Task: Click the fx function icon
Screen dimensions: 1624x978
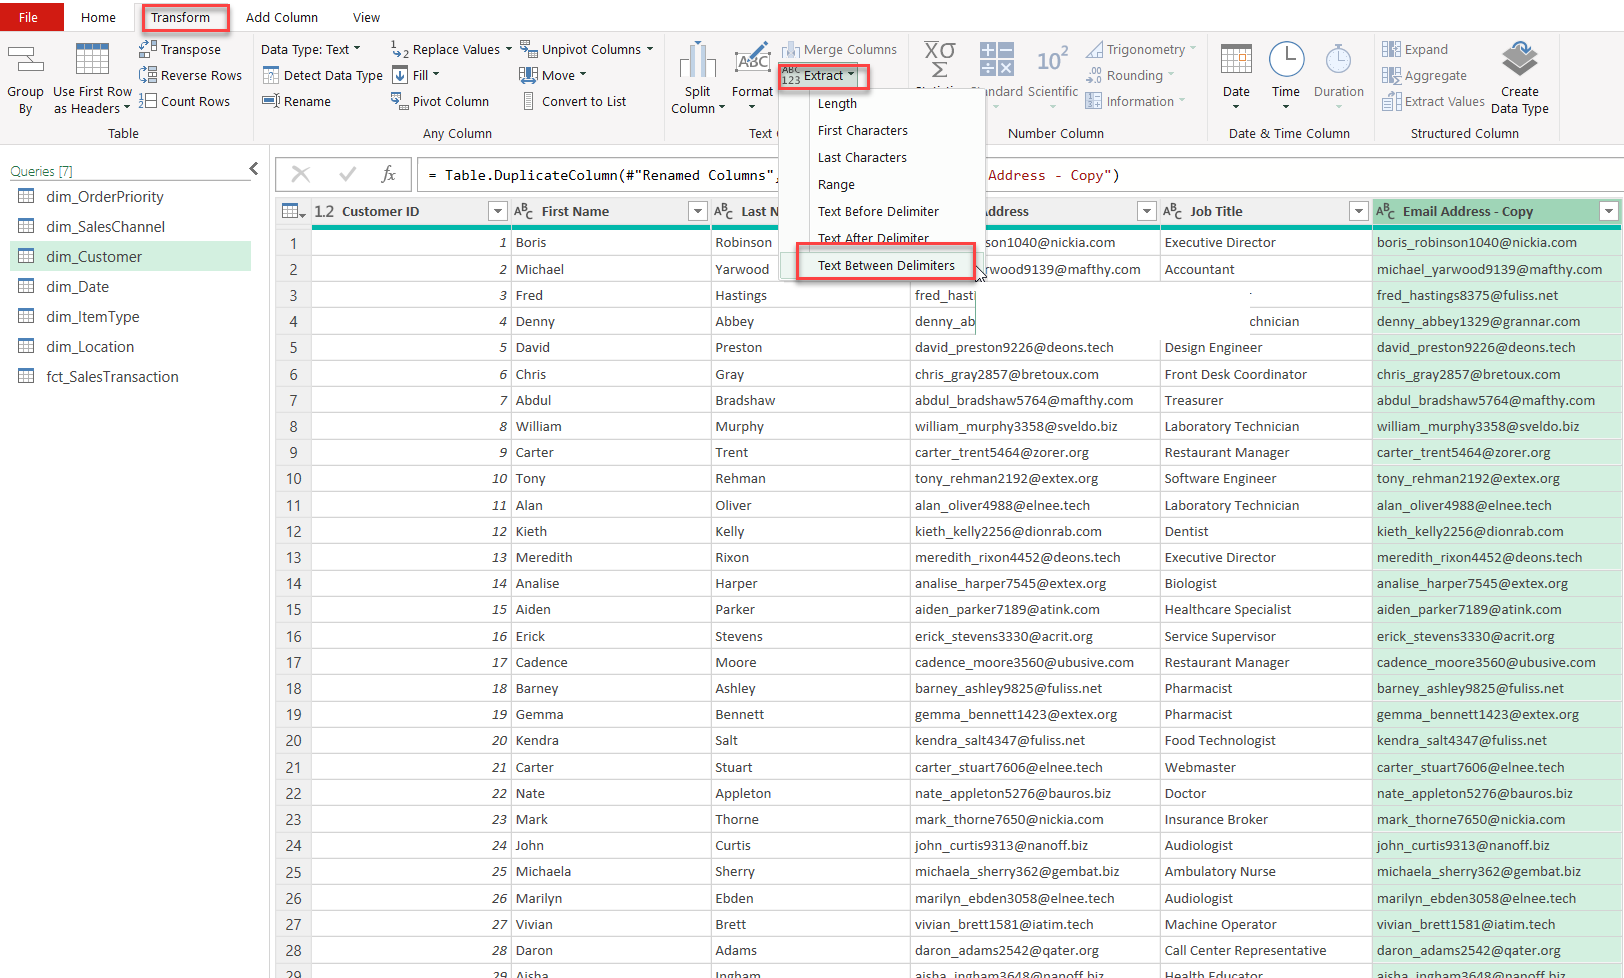Action: 389,174
